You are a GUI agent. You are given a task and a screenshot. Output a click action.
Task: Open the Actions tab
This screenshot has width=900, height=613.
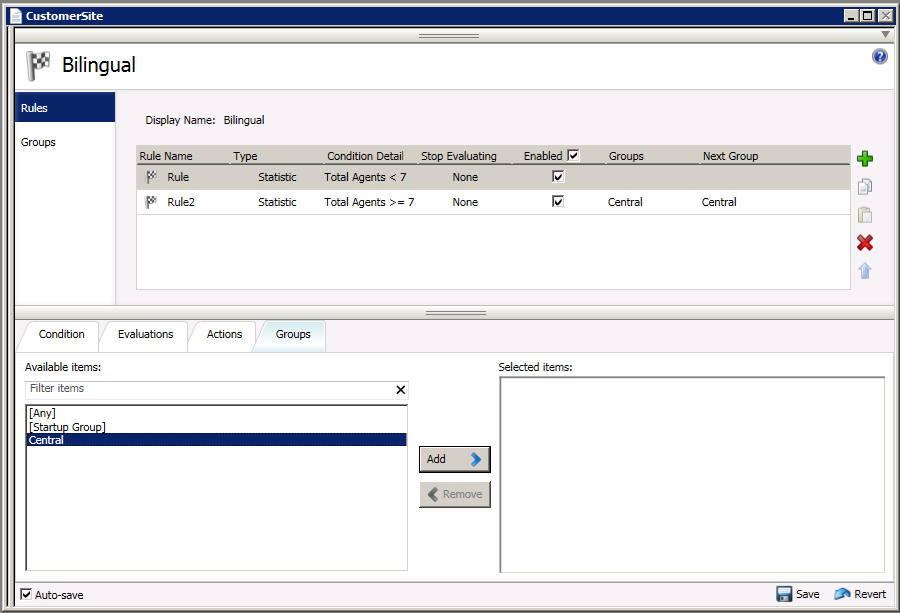224,334
